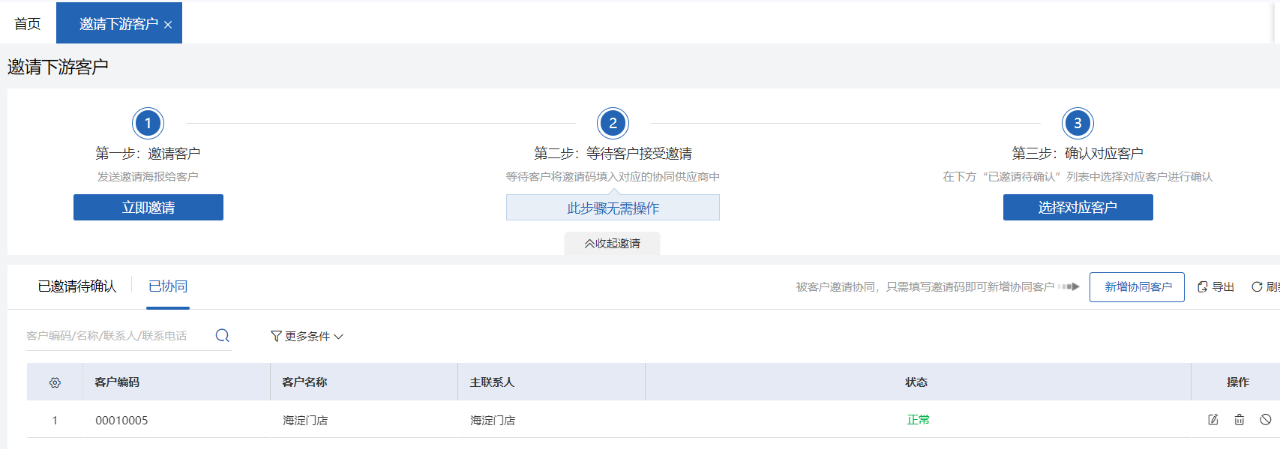Click the row number 1 cell
Screen dimensions: 1280x449
[x=55, y=420]
